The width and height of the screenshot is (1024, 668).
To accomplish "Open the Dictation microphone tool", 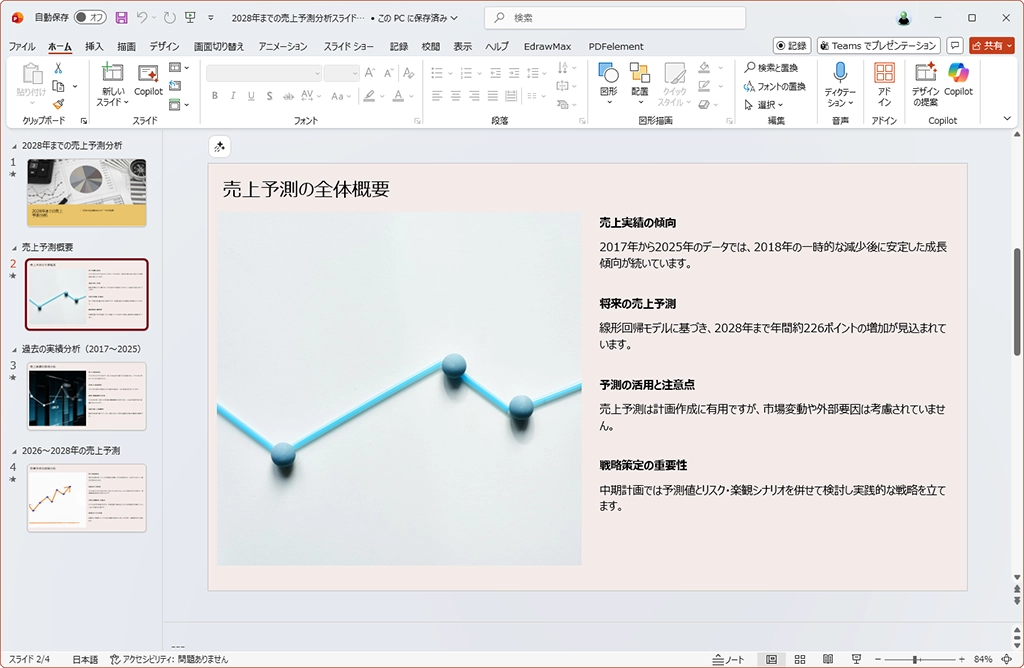I will click(840, 79).
